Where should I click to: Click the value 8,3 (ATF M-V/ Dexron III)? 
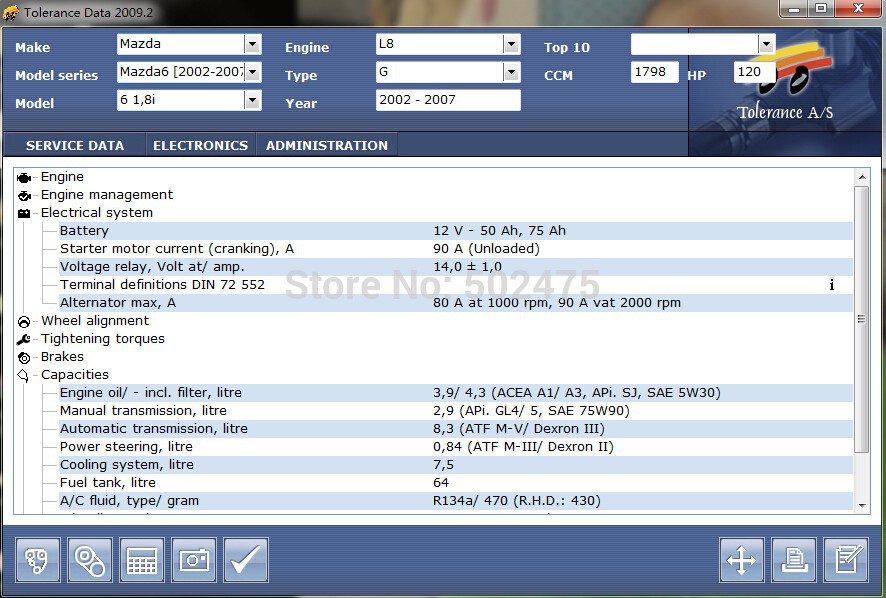519,429
